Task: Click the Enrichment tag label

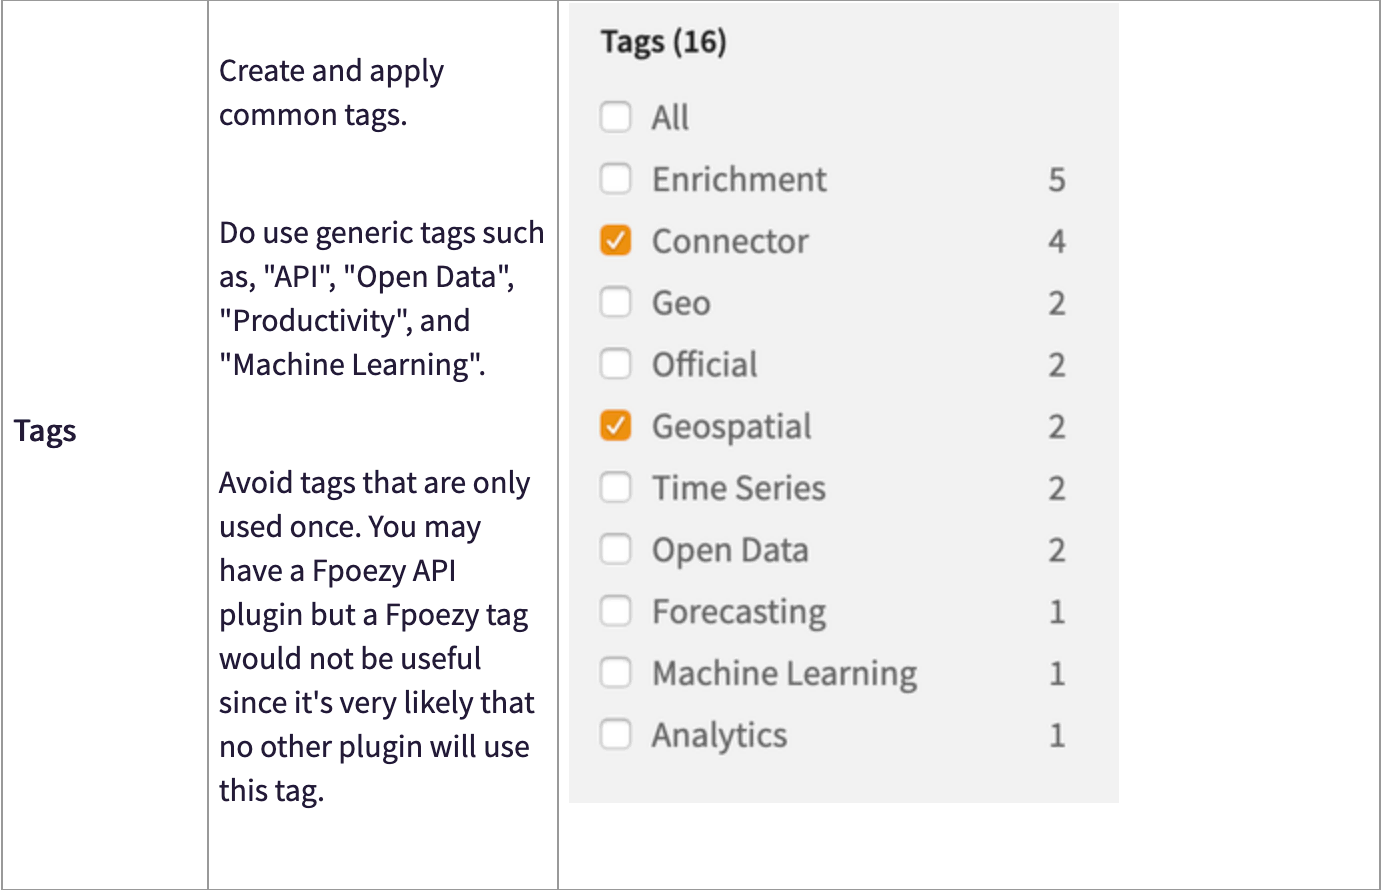Action: (x=739, y=180)
